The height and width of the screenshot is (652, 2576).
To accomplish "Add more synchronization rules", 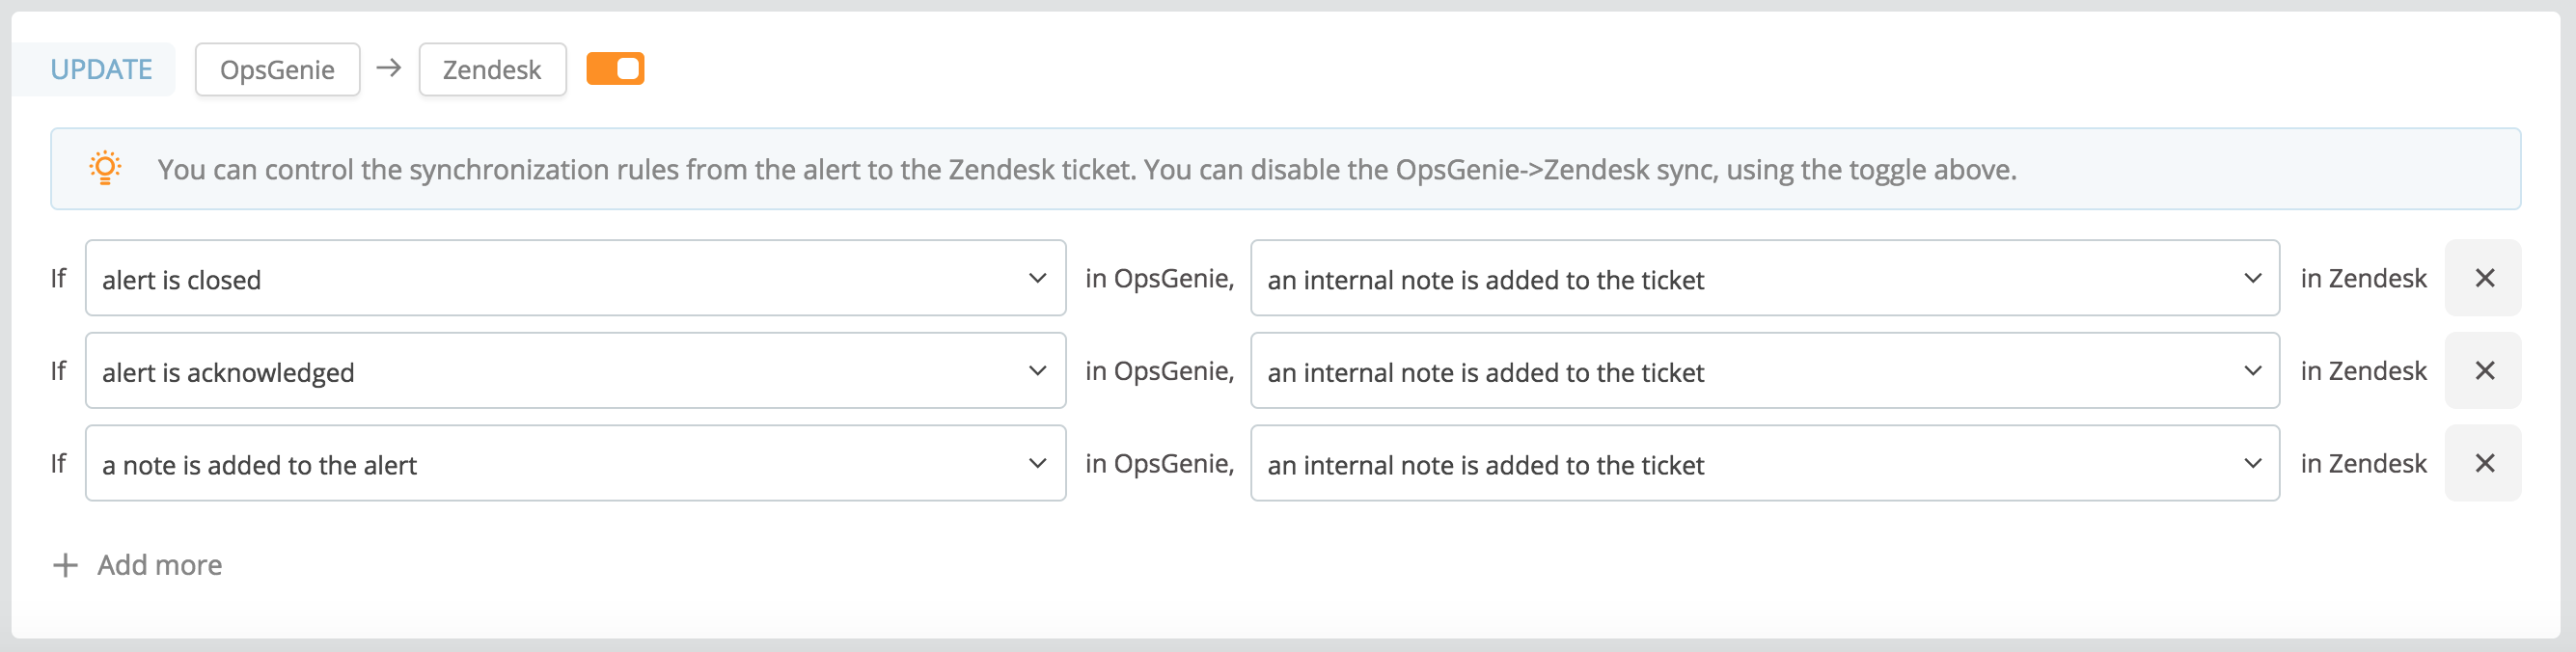I will tap(158, 565).
